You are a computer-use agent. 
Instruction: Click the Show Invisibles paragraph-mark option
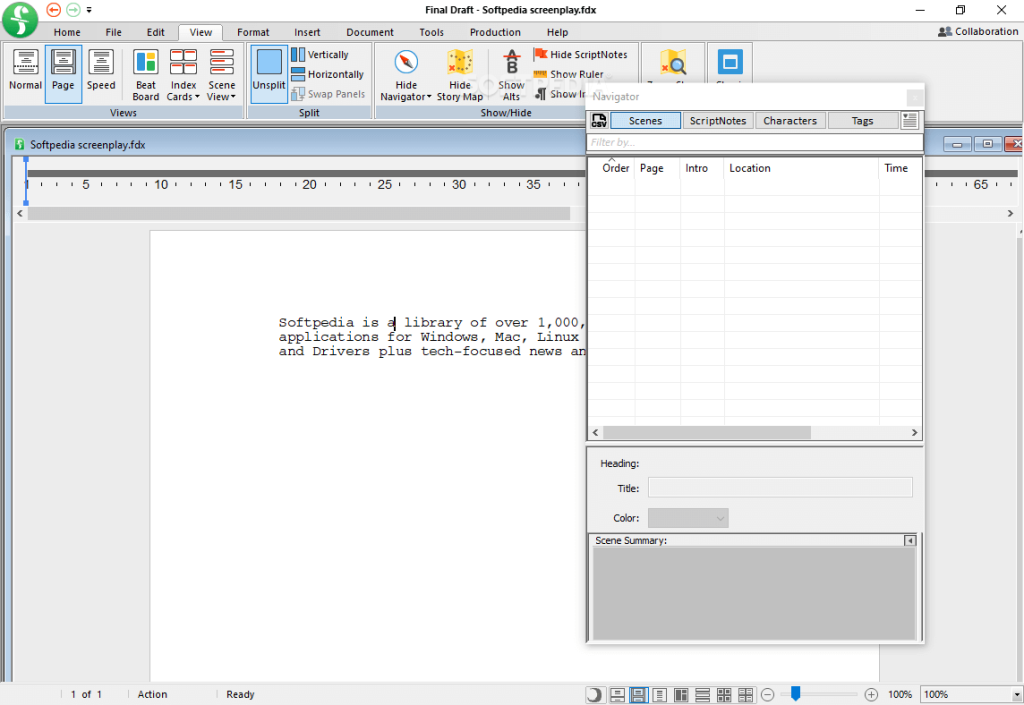(560, 94)
